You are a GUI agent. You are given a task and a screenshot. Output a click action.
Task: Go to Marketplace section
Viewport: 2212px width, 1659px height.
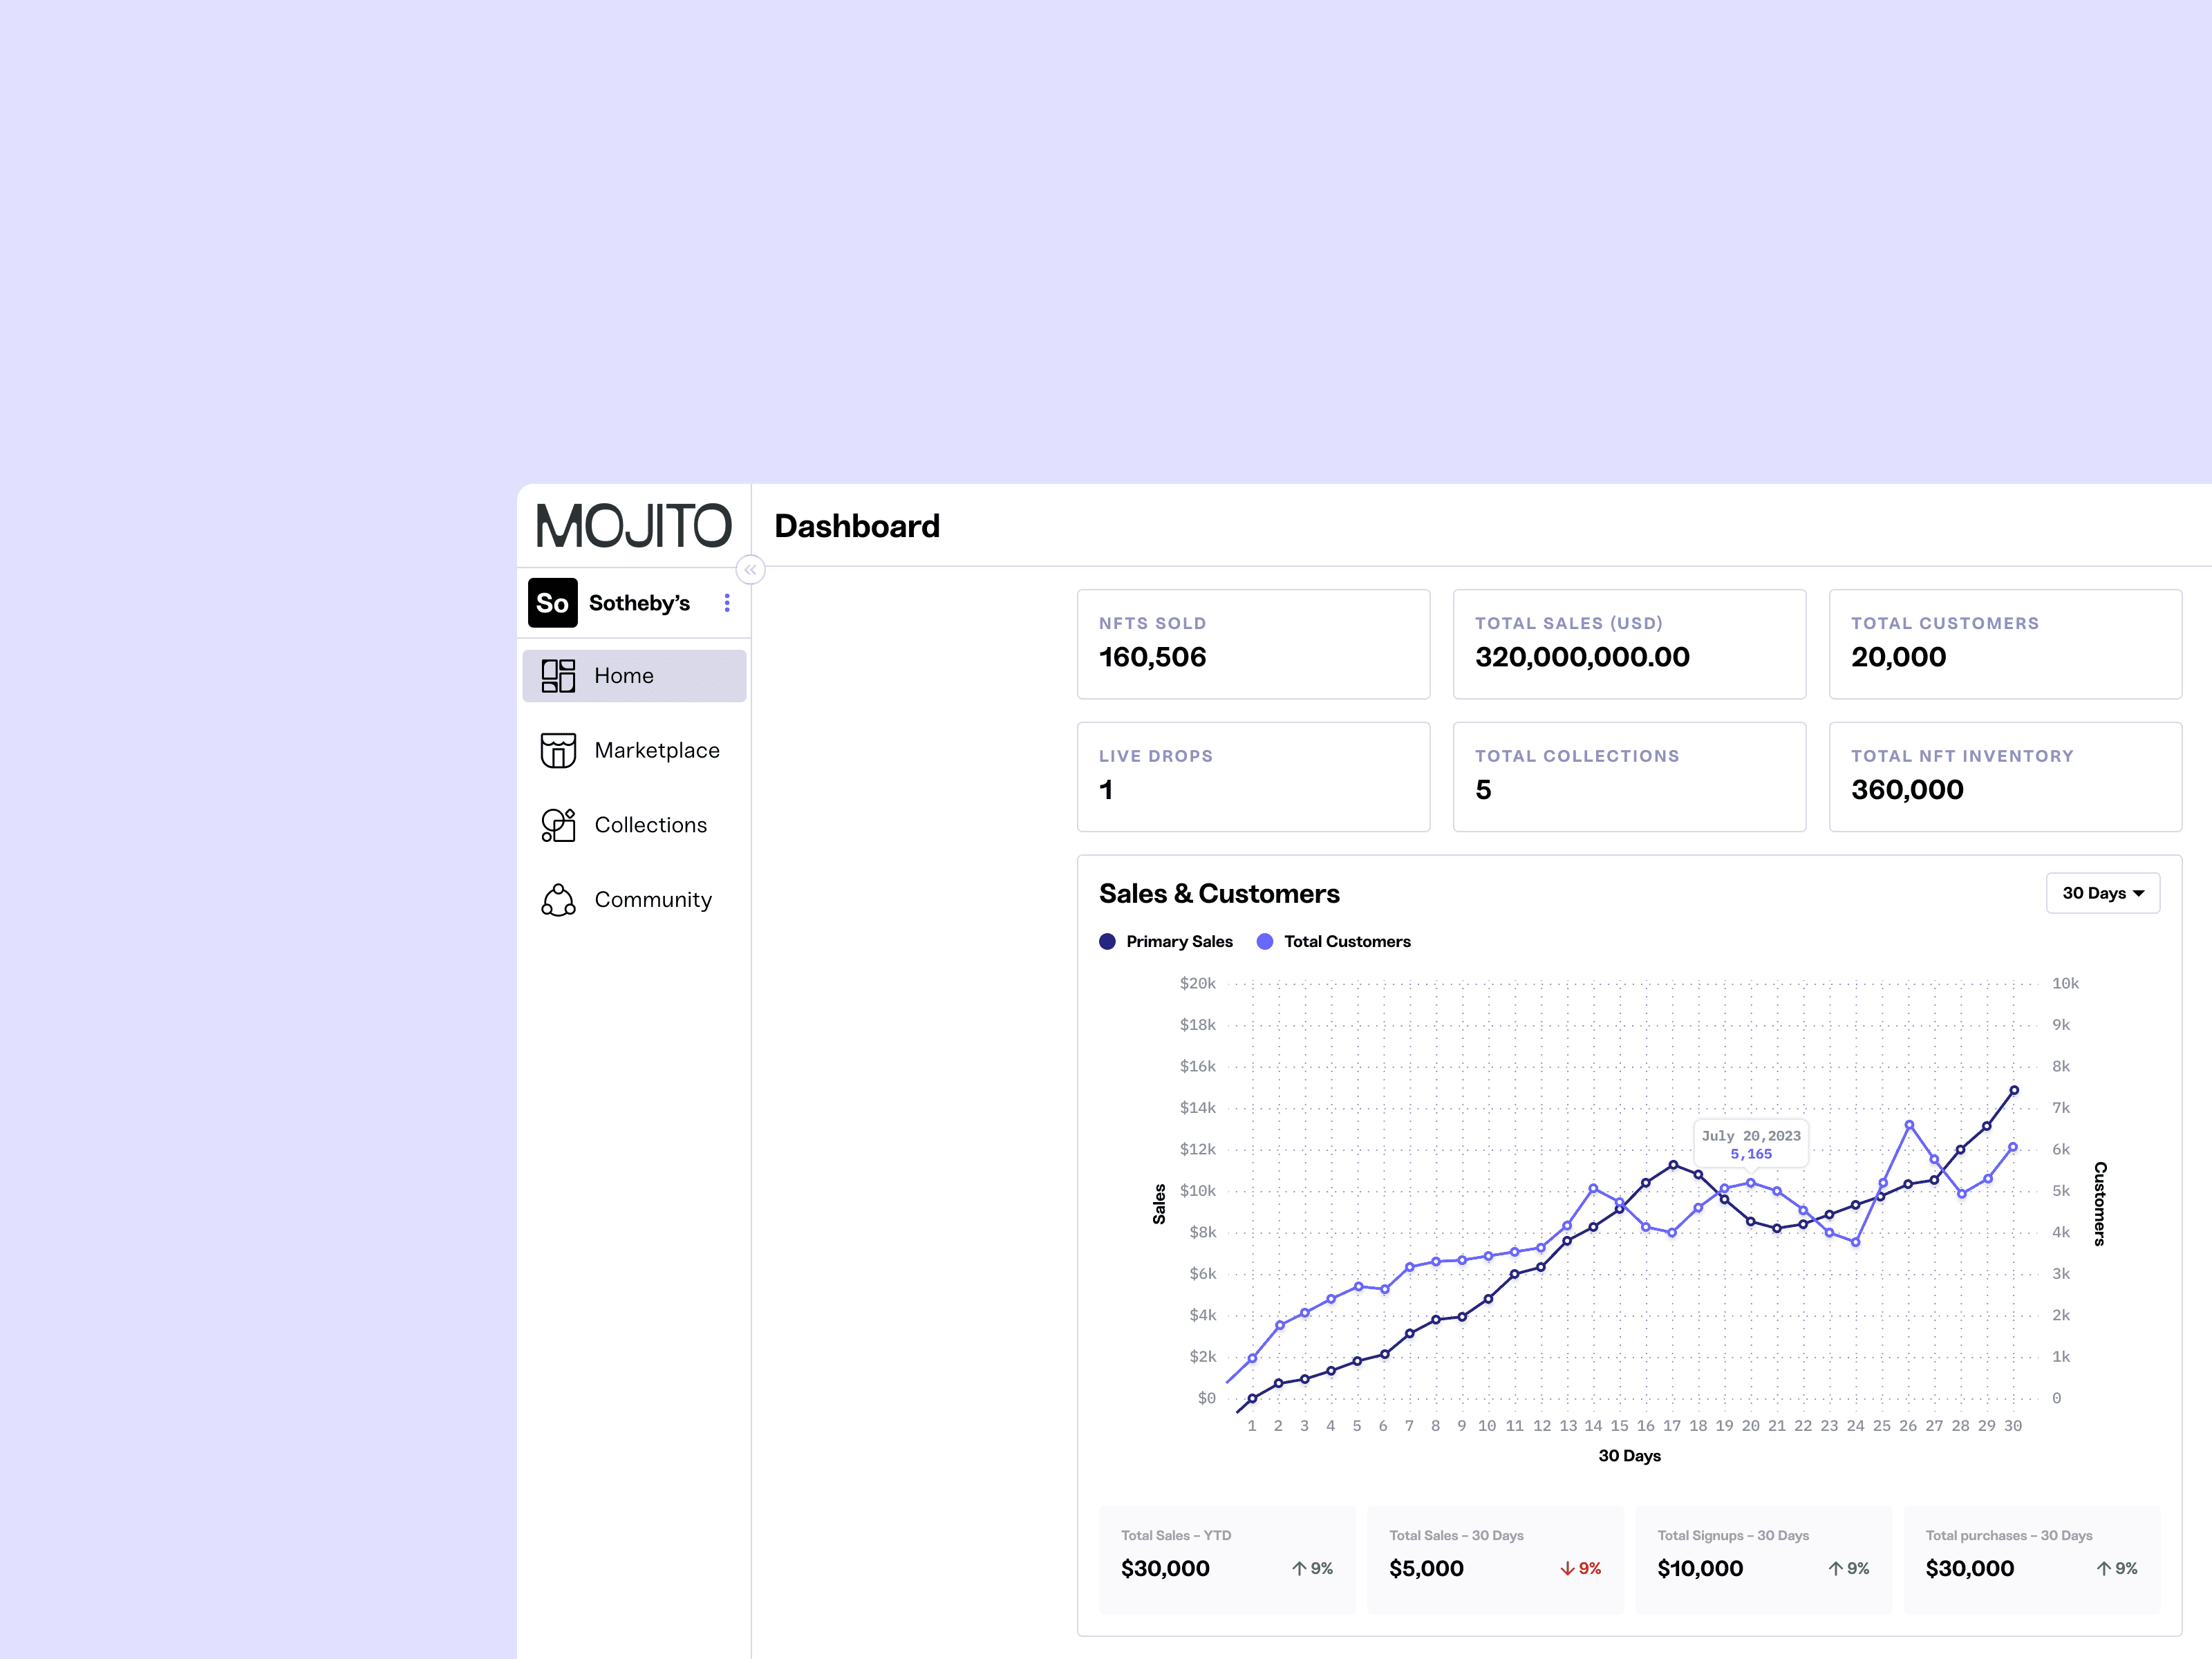coord(634,750)
